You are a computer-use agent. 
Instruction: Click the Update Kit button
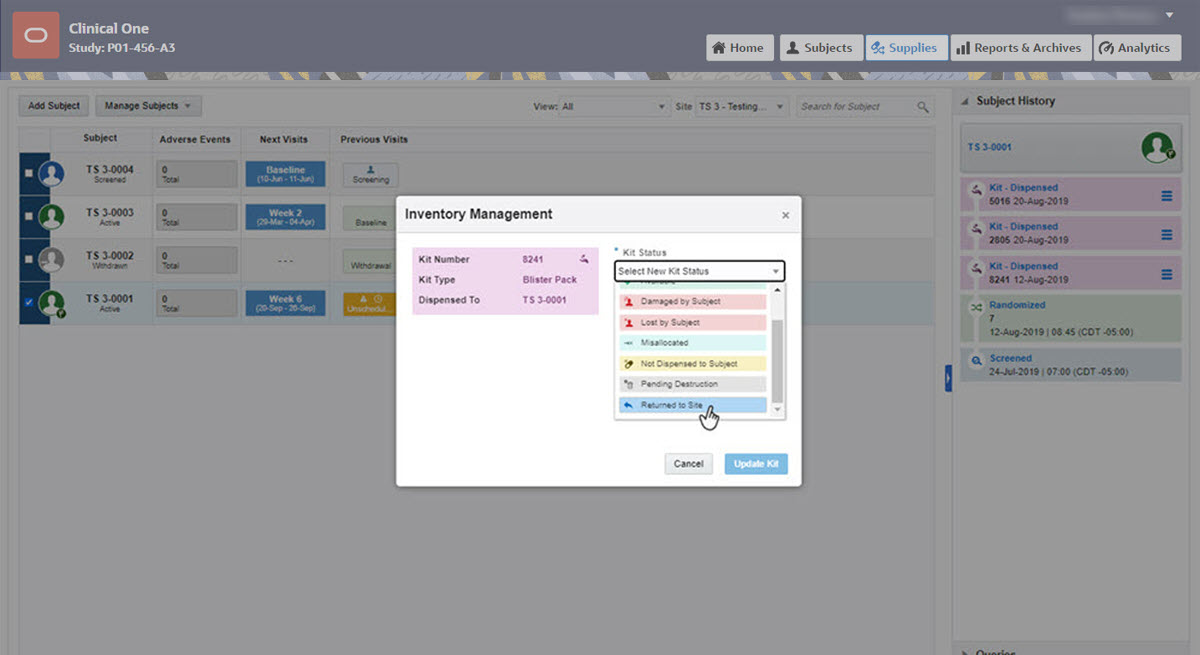pos(756,464)
